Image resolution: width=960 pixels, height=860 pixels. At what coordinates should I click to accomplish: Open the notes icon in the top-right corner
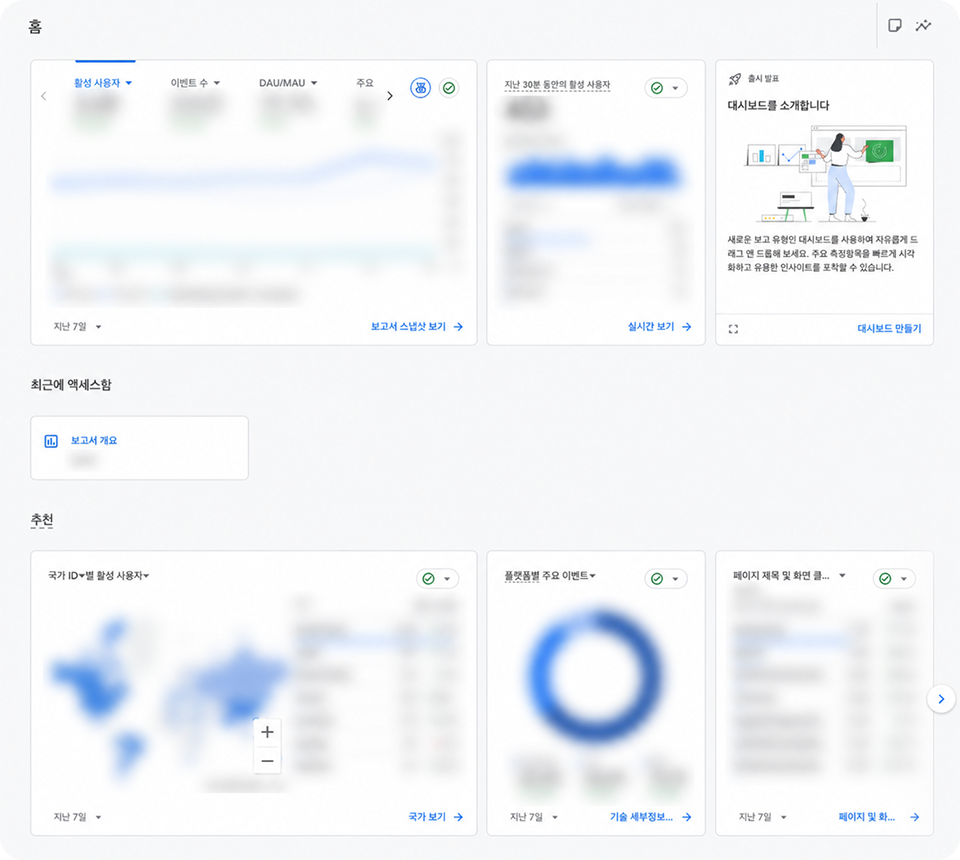(894, 26)
